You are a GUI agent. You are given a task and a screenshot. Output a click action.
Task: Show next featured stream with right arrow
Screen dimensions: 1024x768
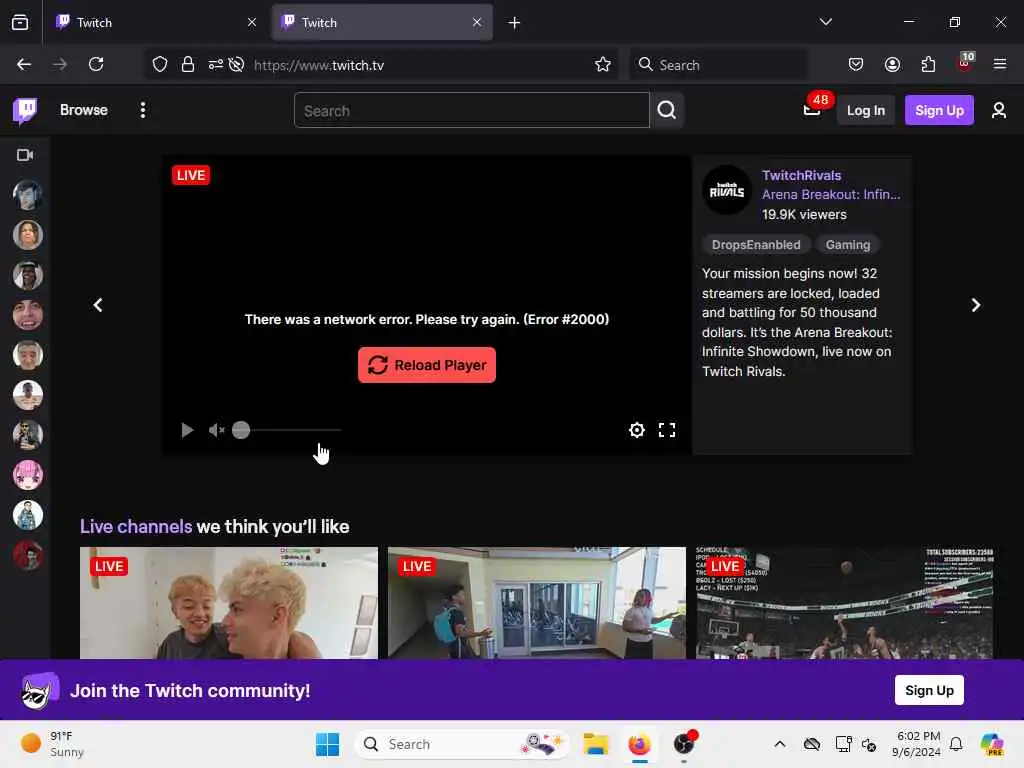[975, 305]
